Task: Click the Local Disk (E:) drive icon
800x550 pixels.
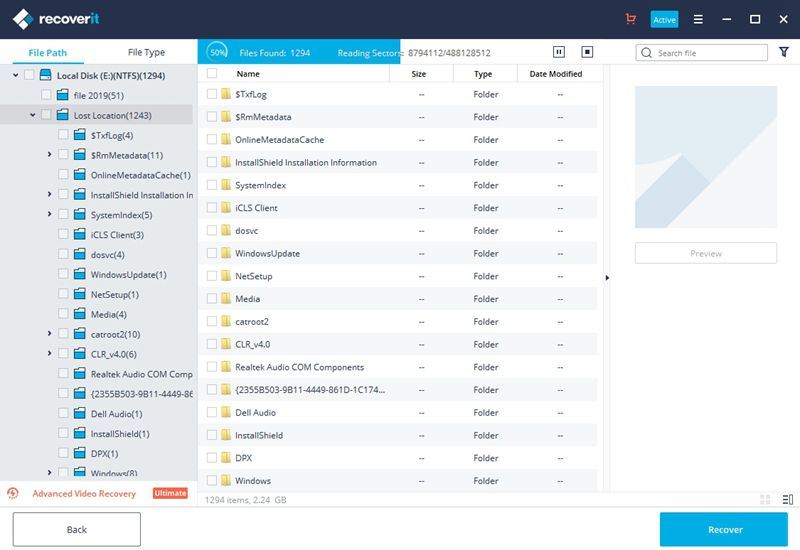Action: (45, 75)
